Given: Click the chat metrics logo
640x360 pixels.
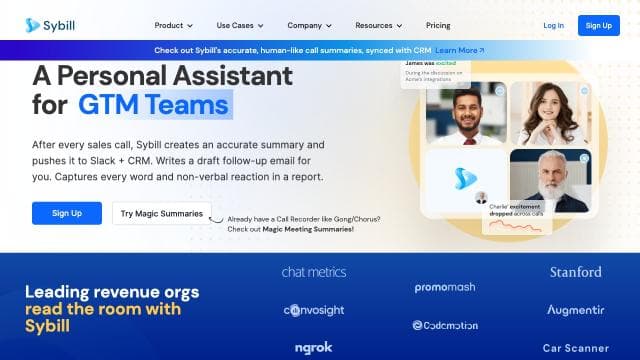Looking at the screenshot, I should 314,272.
